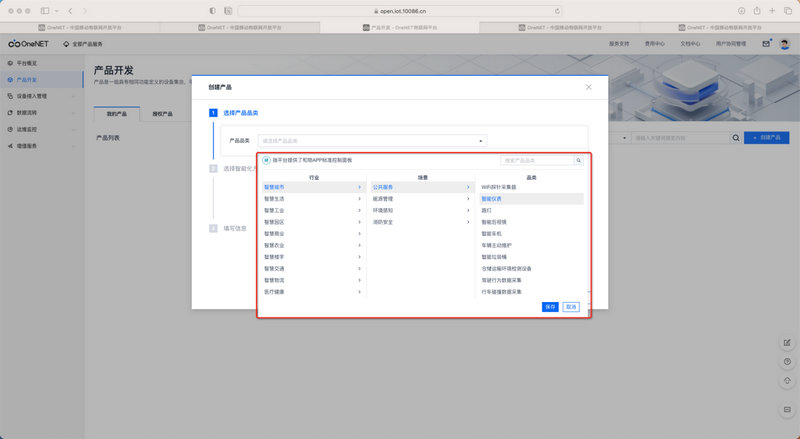Open the user avatar in top bar
This screenshot has width=800, height=439.
[x=785, y=44]
